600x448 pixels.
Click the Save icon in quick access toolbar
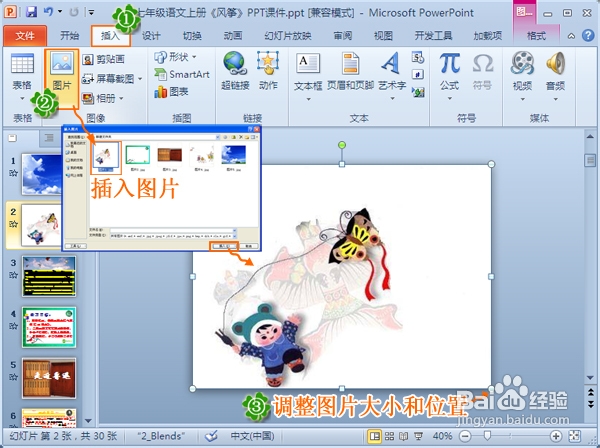[31, 12]
